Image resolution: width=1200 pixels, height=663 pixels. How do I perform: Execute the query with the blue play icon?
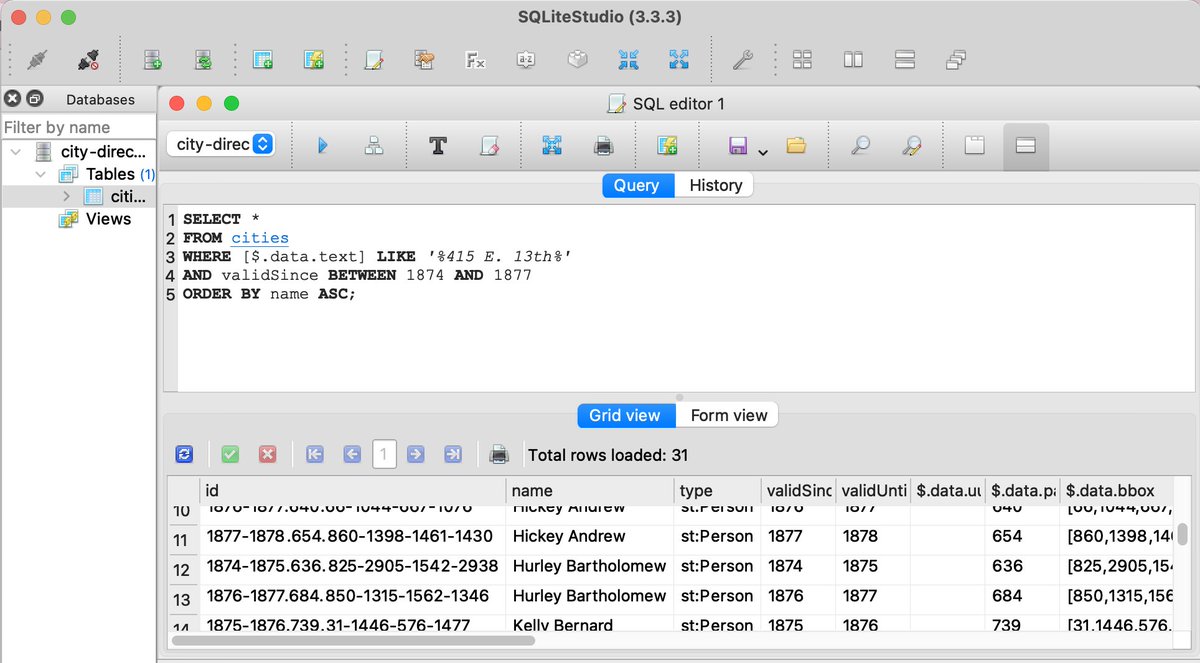(323, 146)
